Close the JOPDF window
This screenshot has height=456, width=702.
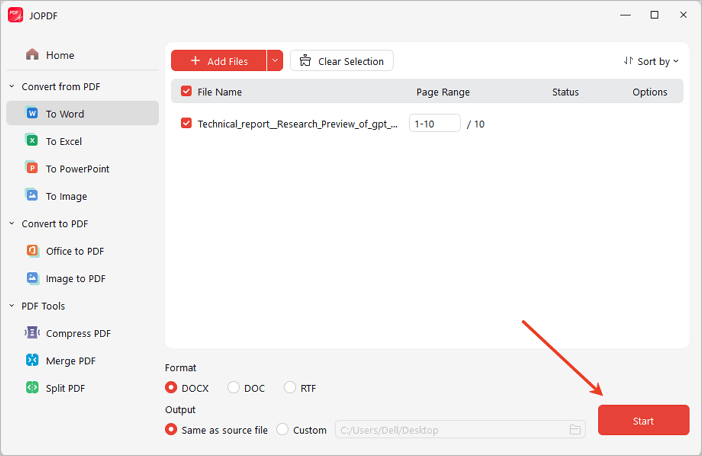(x=683, y=15)
